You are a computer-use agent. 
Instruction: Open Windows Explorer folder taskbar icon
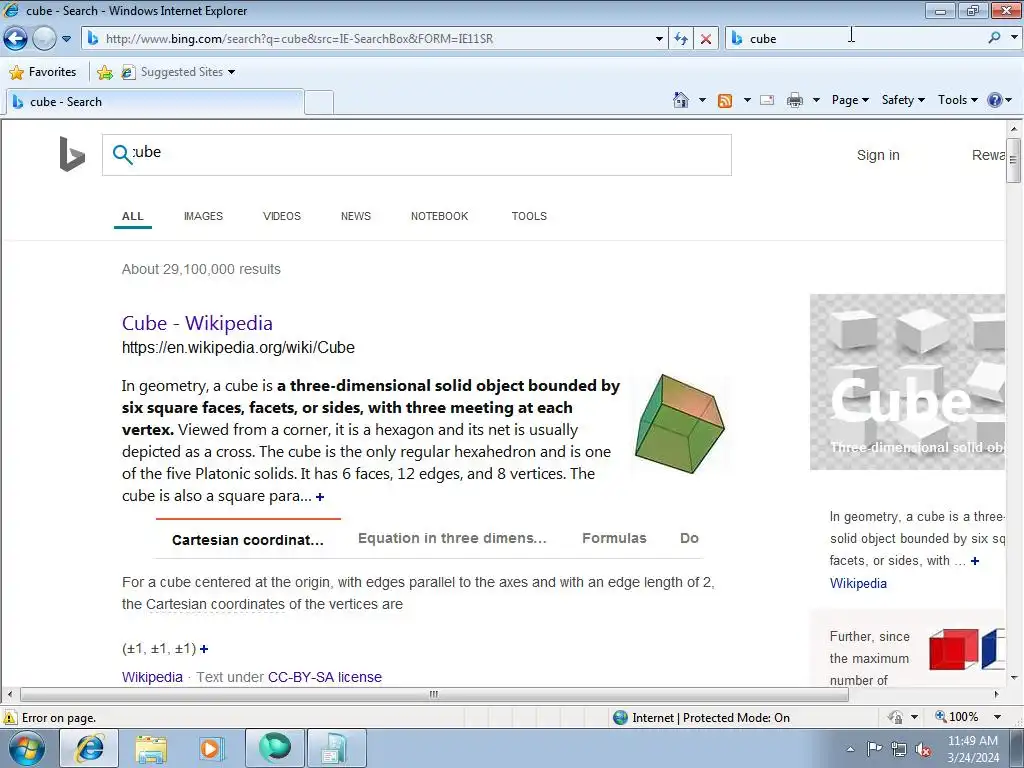tap(151, 749)
